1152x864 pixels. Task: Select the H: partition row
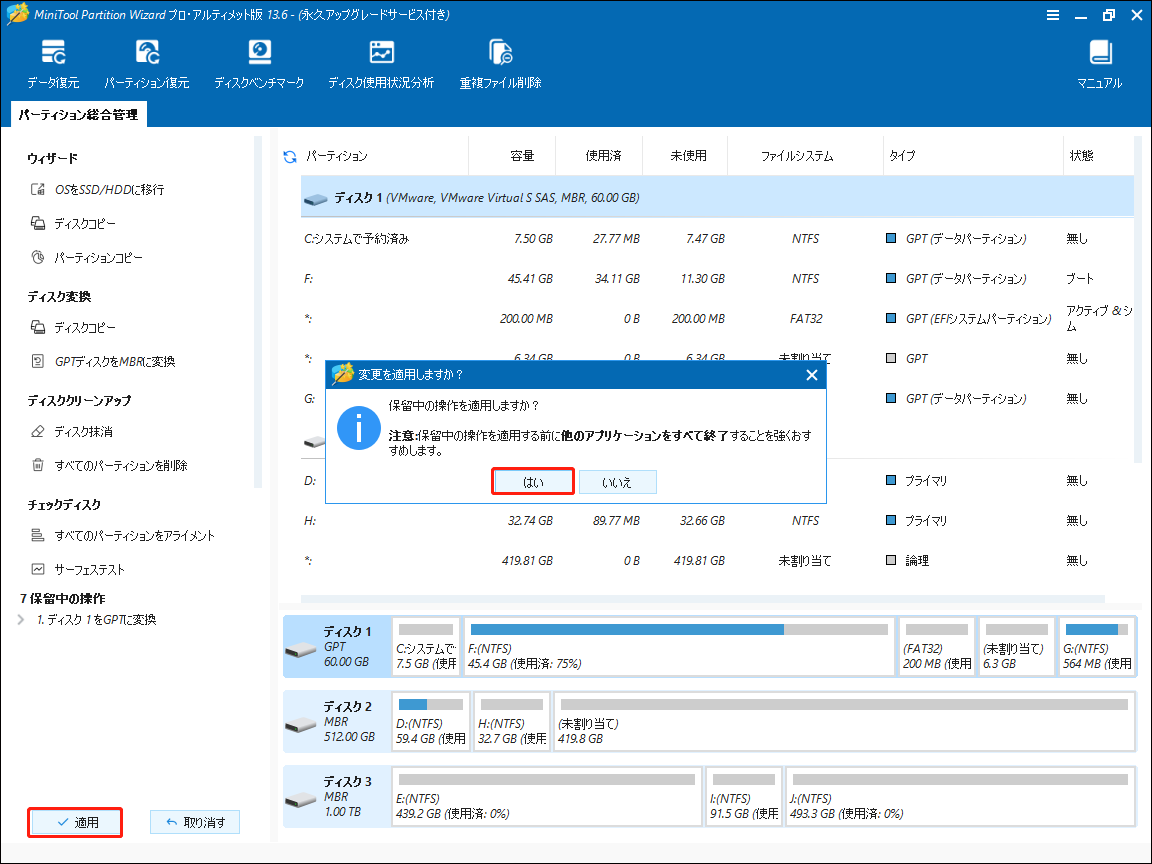tap(717, 520)
